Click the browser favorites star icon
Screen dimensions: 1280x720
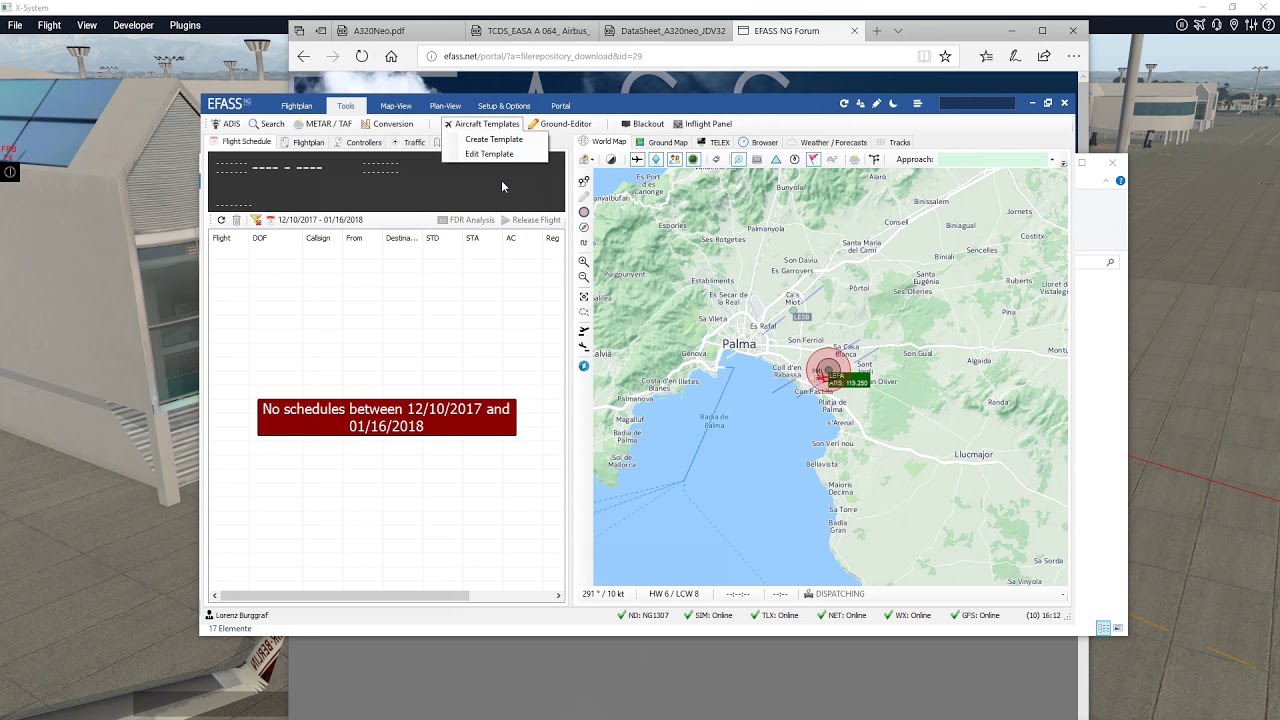click(x=945, y=56)
